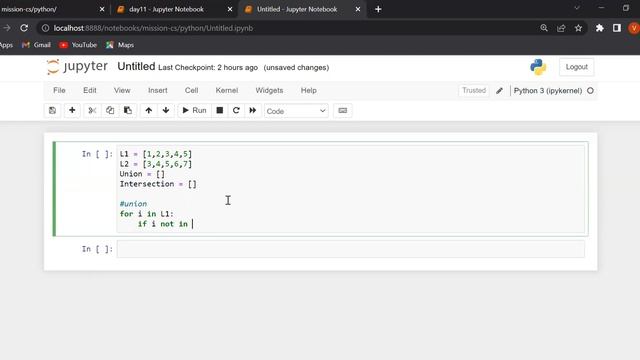Open the File menu
Screen dimensions: 640x360
click(x=59, y=91)
